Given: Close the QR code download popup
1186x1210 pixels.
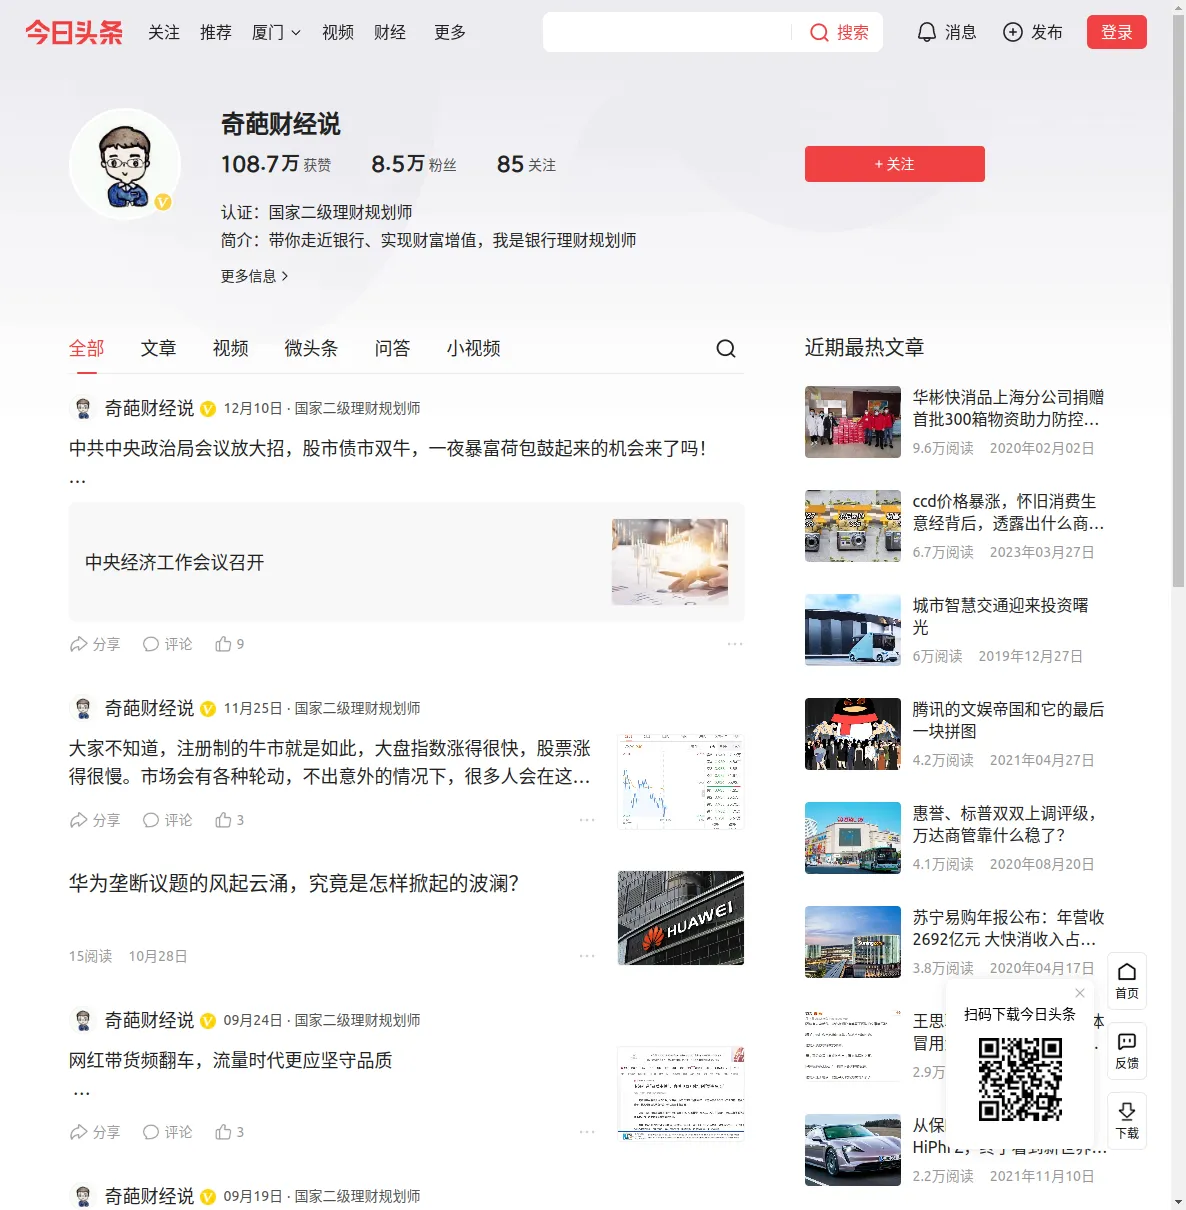Looking at the screenshot, I should tap(1080, 993).
